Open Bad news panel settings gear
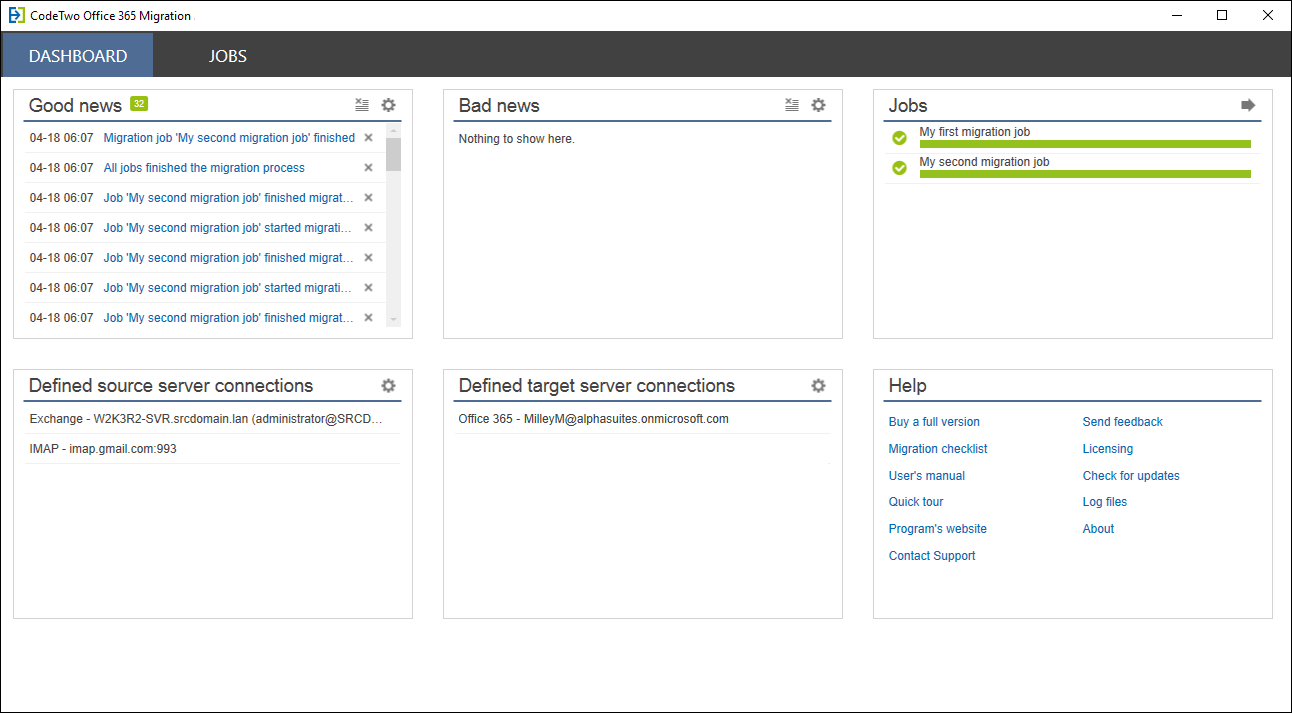 point(818,105)
